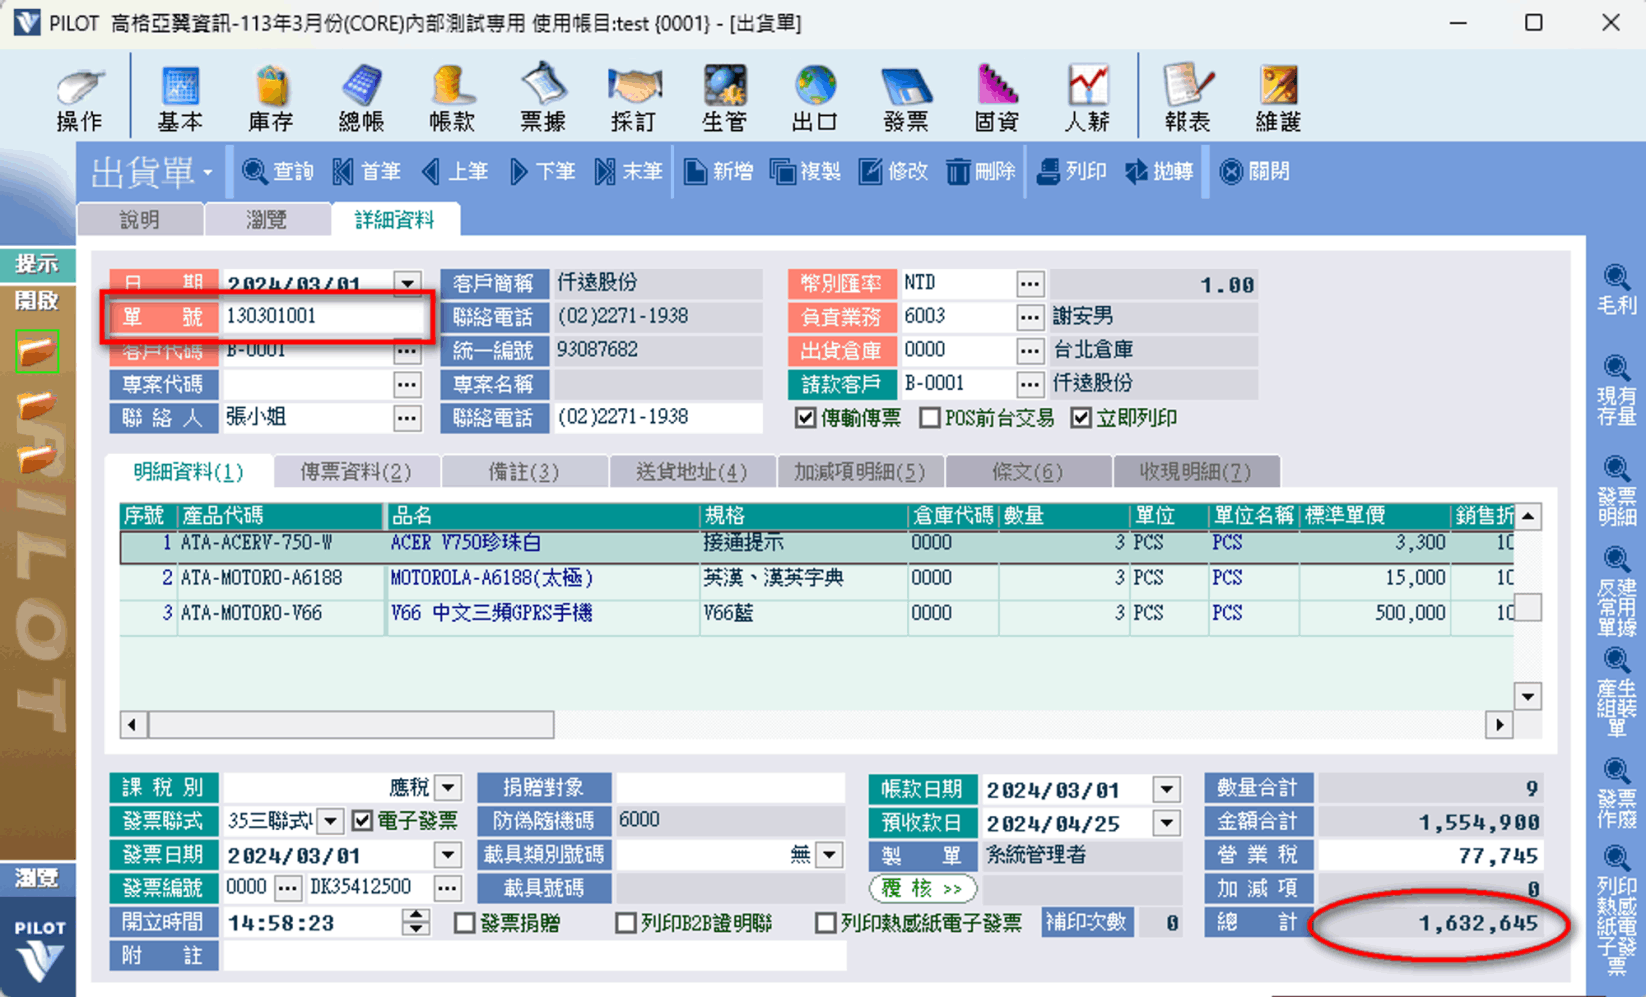Toggle the 電子發票 checkbox
Image resolution: width=1646 pixels, height=997 pixels.
click(x=363, y=821)
